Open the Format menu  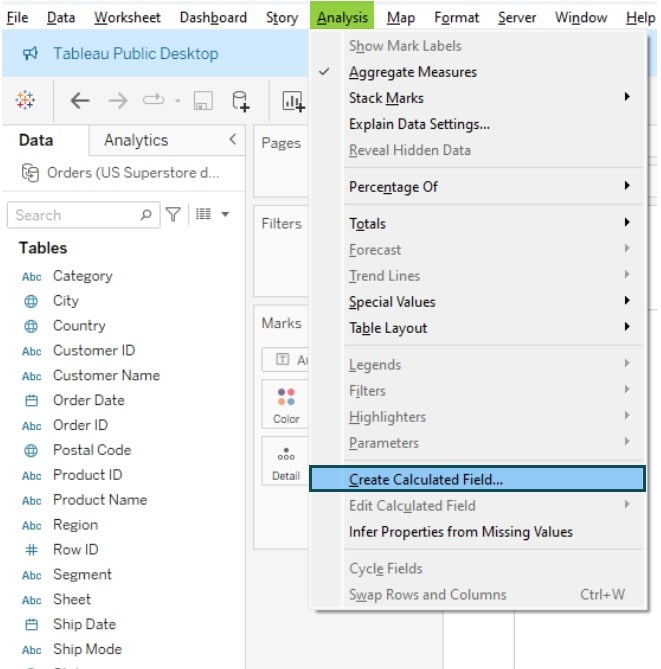click(456, 17)
